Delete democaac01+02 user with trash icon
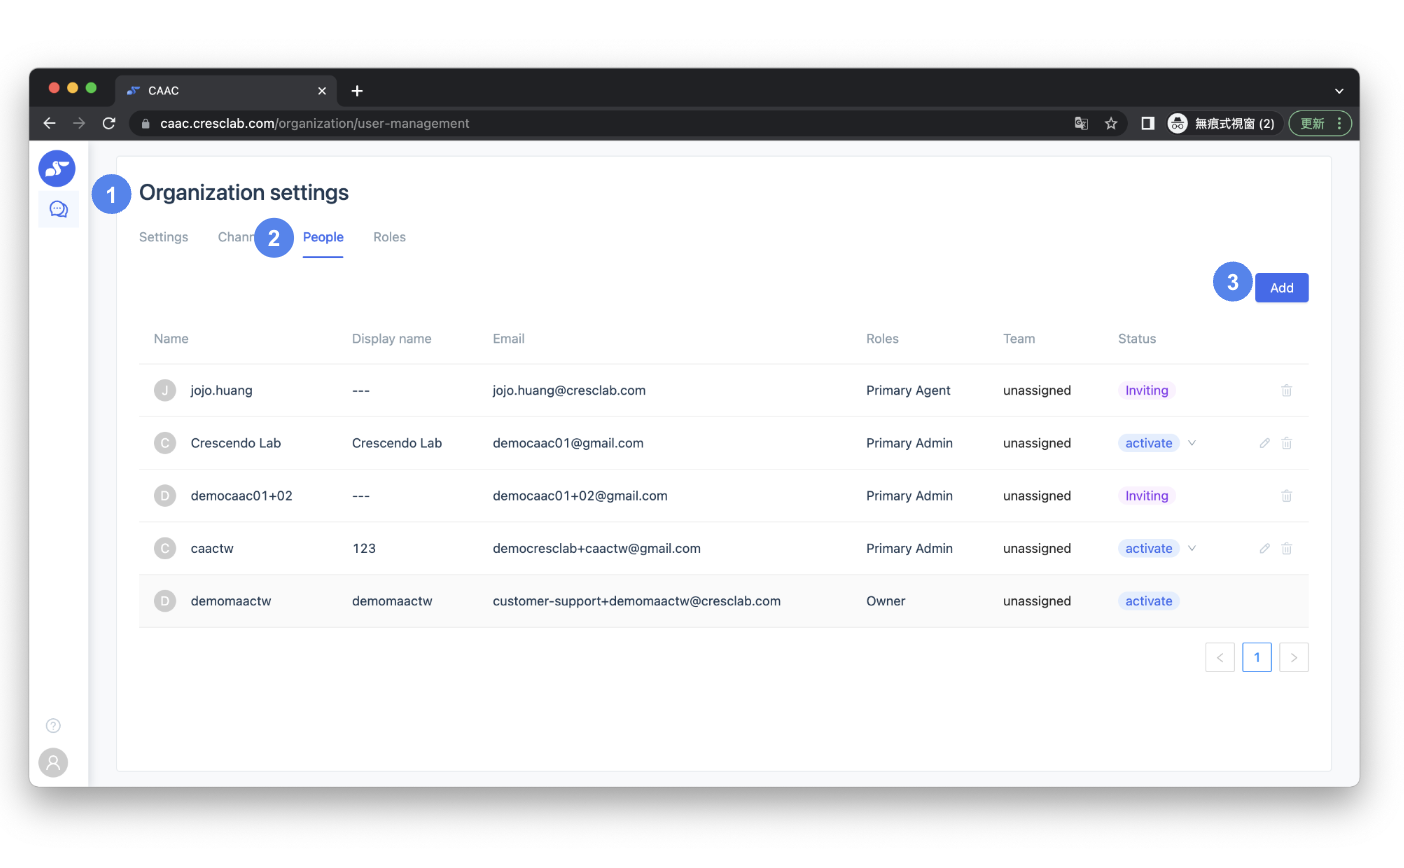 click(1287, 496)
